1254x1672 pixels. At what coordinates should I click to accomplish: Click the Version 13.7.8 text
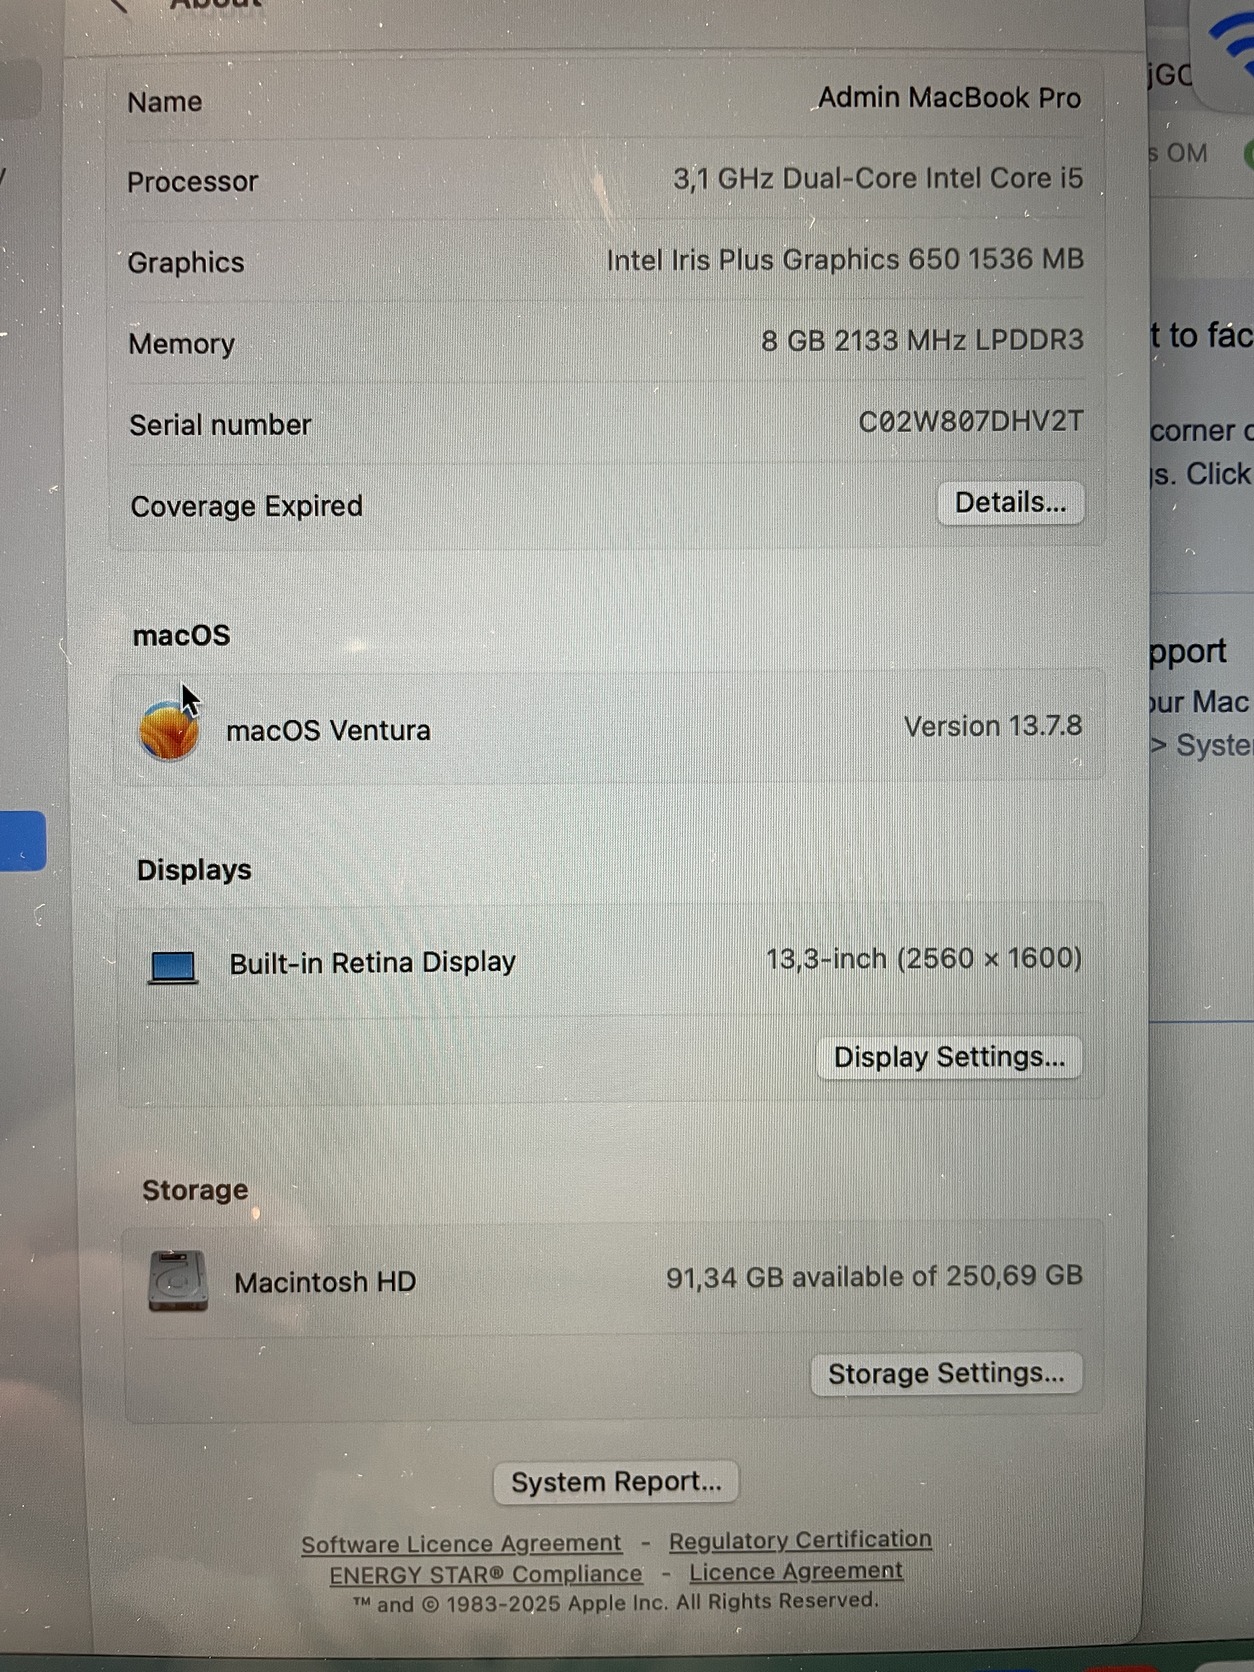click(x=993, y=726)
